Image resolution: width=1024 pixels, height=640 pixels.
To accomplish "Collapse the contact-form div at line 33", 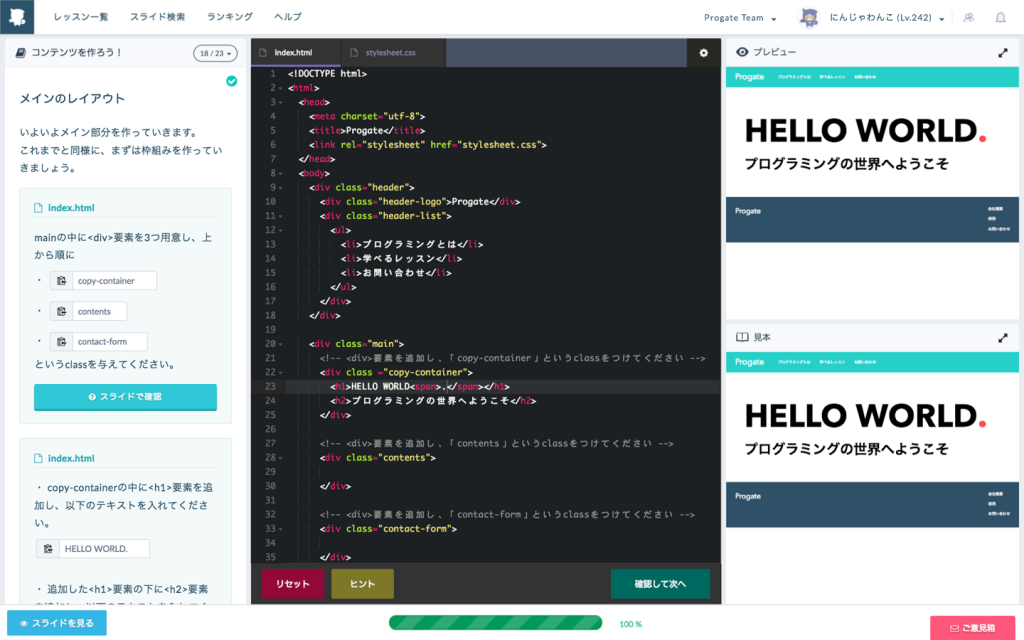I will coord(281,530).
